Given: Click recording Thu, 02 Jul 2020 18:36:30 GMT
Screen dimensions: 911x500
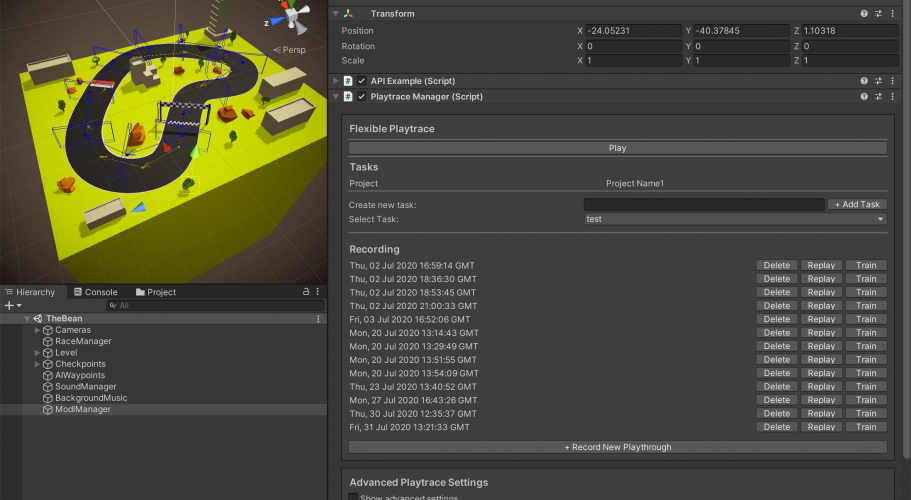Looking at the screenshot, I should click(x=413, y=279).
